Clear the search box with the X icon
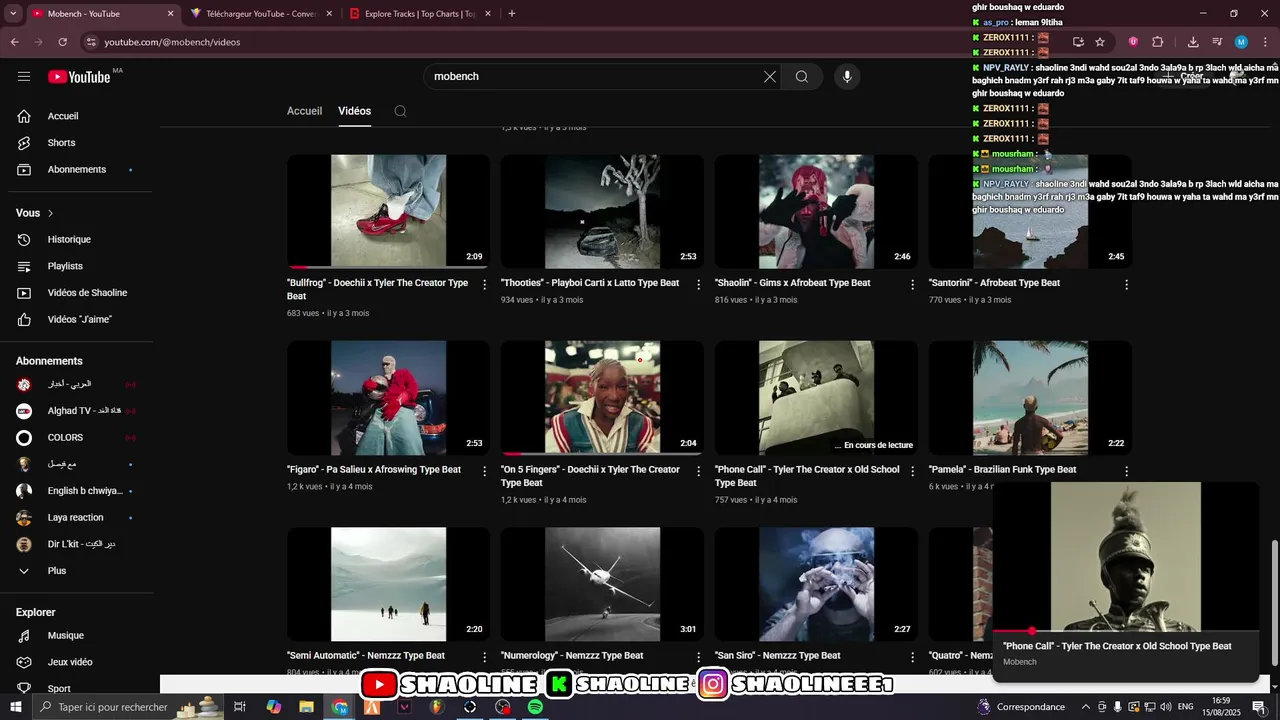 (769, 77)
